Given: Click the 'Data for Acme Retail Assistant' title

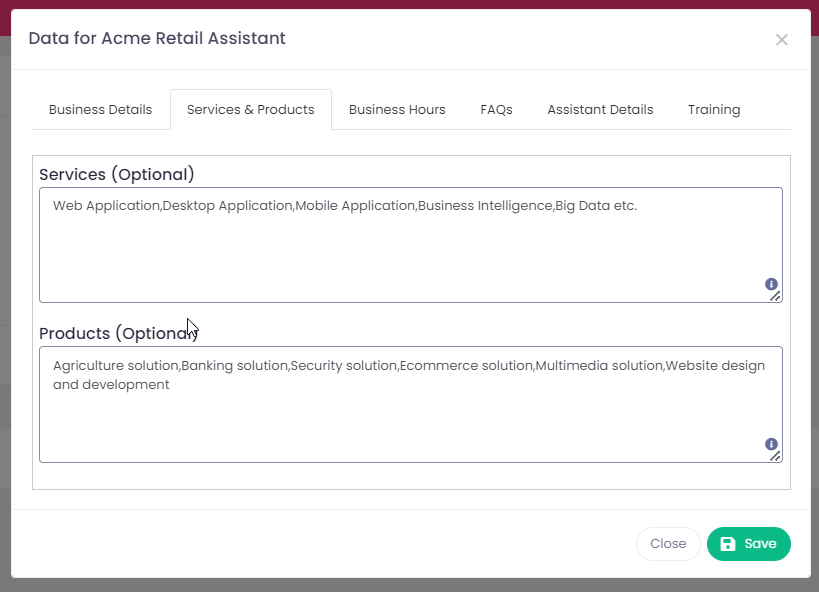Looking at the screenshot, I should [157, 38].
